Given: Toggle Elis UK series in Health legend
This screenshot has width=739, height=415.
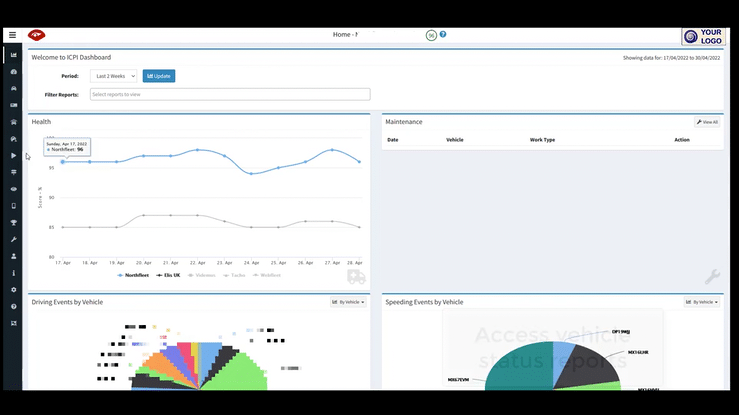Looking at the screenshot, I should click(168, 275).
